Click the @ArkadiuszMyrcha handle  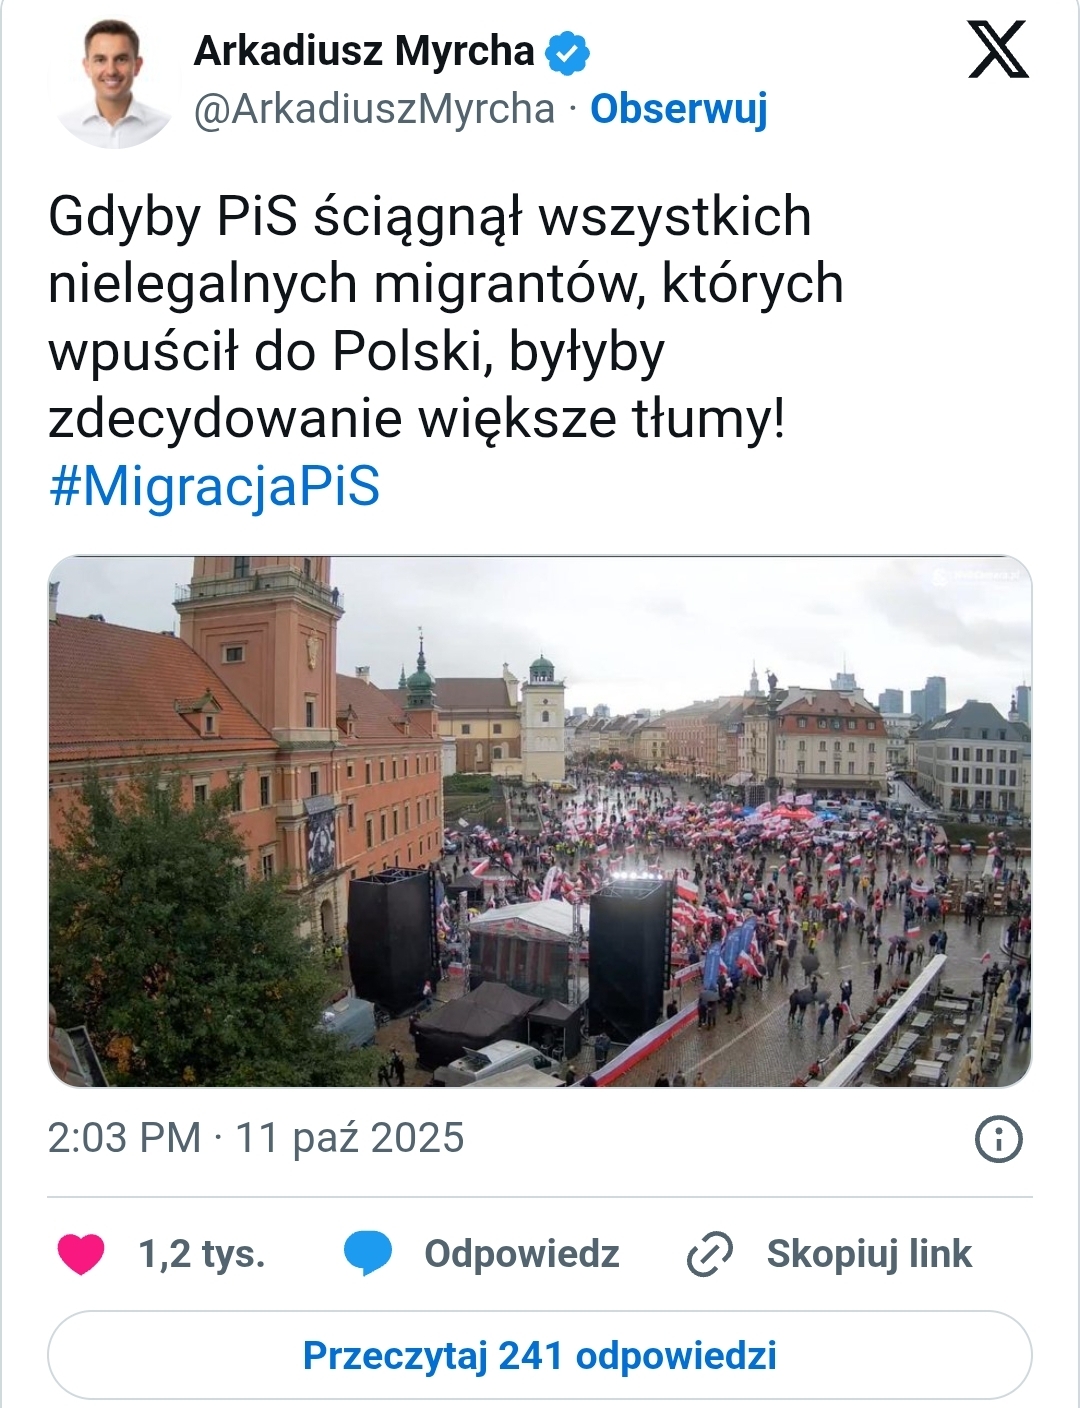(370, 106)
